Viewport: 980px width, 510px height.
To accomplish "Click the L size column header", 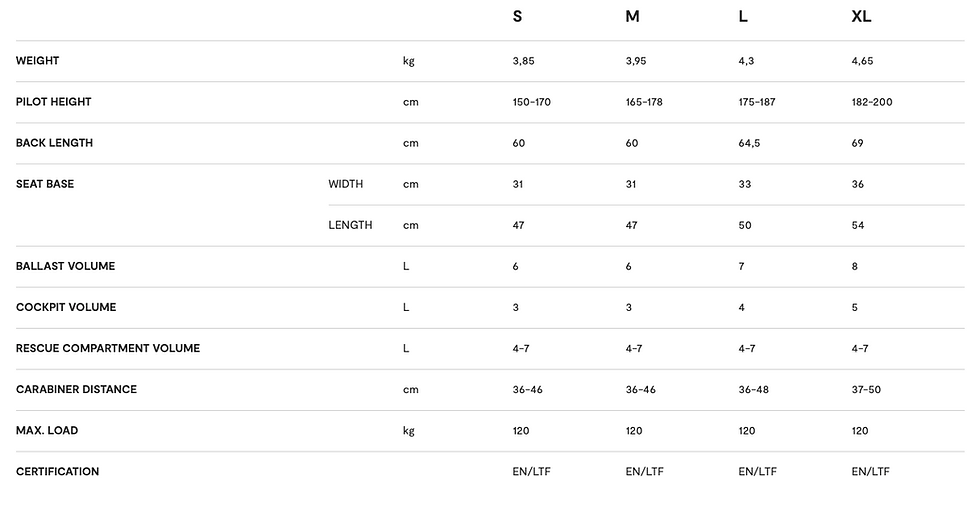I will 743,17.
